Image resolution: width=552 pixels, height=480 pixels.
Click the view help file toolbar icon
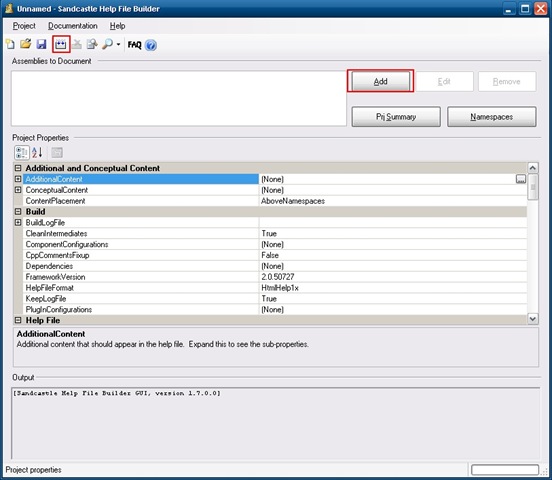[x=92, y=44]
